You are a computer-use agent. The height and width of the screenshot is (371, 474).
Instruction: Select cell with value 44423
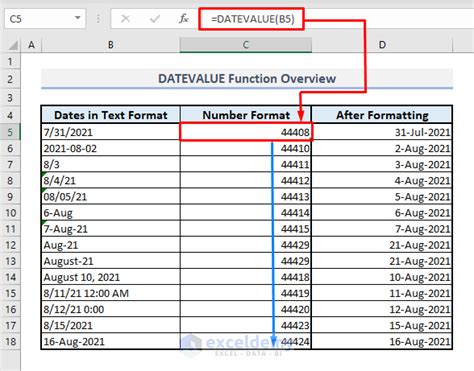click(246, 325)
